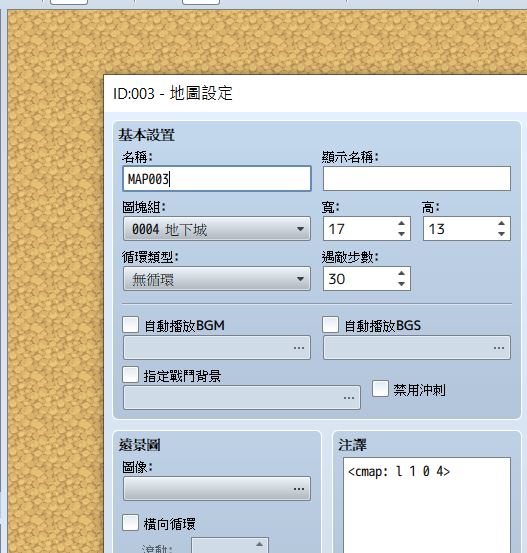Click the 顯示名稱 text field

pos(417,179)
